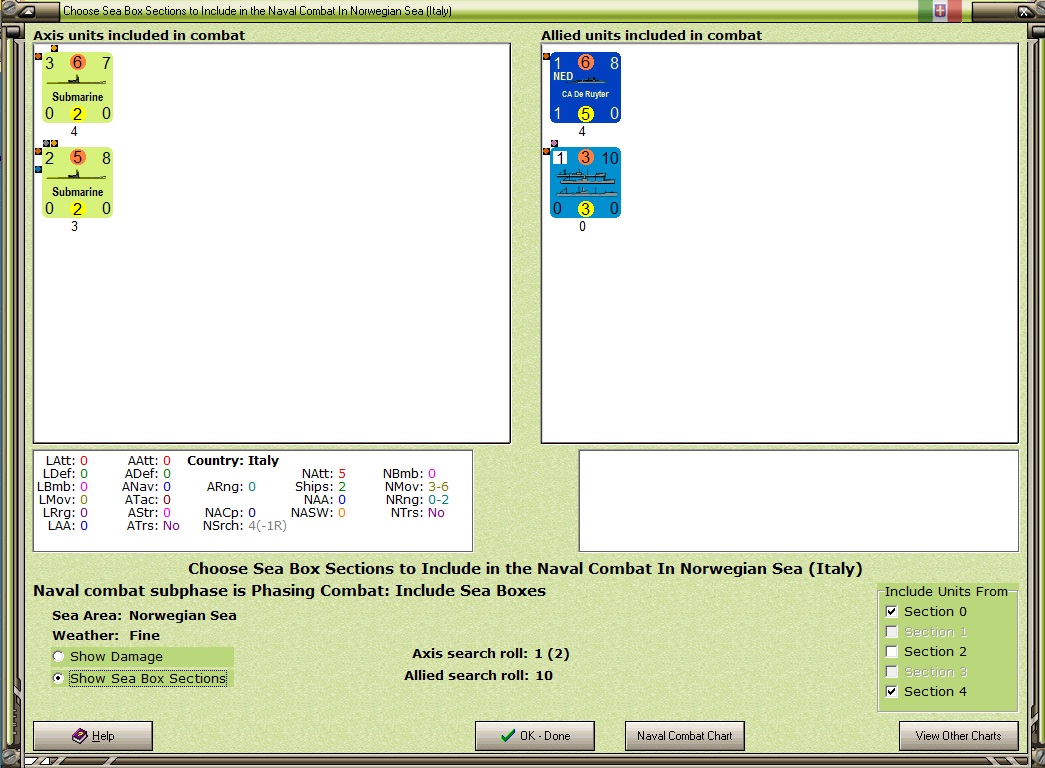
Task: Select the Axis Submarine unit rated 3-6-7
Action: pos(77,87)
